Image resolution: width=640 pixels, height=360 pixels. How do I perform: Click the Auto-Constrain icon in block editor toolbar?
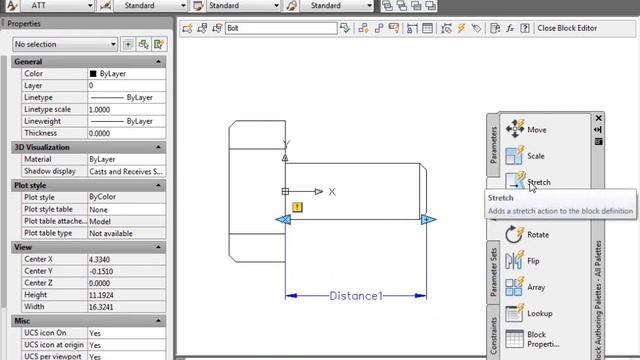tap(363, 28)
